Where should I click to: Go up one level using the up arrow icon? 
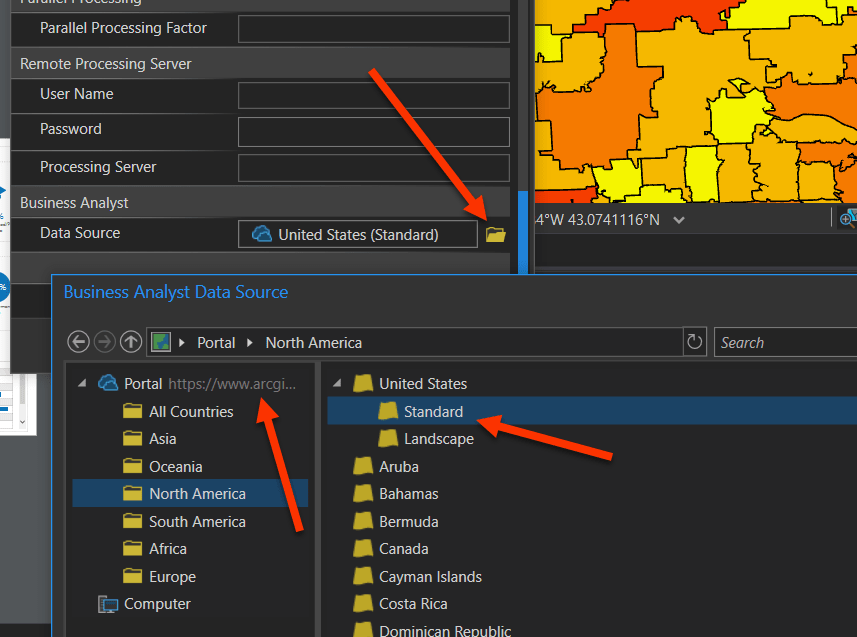[130, 341]
